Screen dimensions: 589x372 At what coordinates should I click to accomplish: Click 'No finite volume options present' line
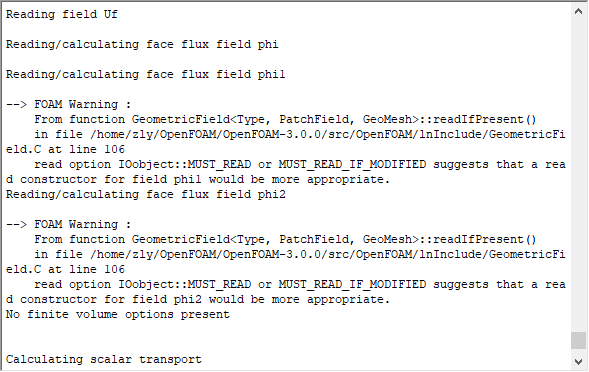[118, 315]
